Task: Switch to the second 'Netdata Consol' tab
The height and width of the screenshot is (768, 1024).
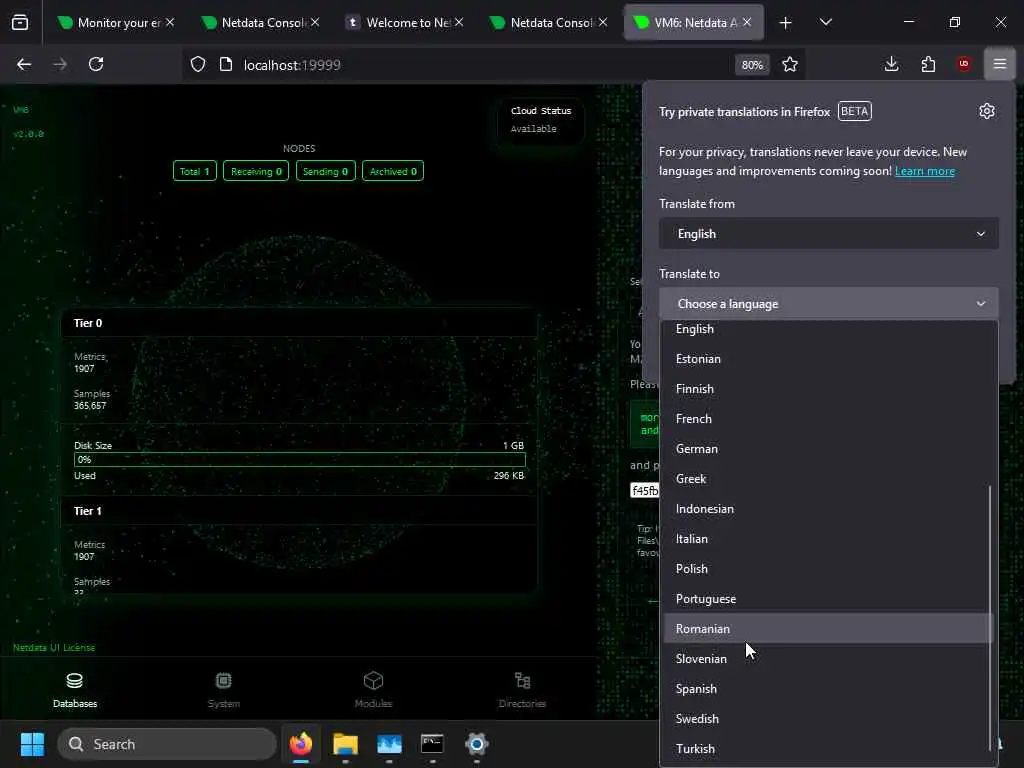Action: [x=550, y=22]
